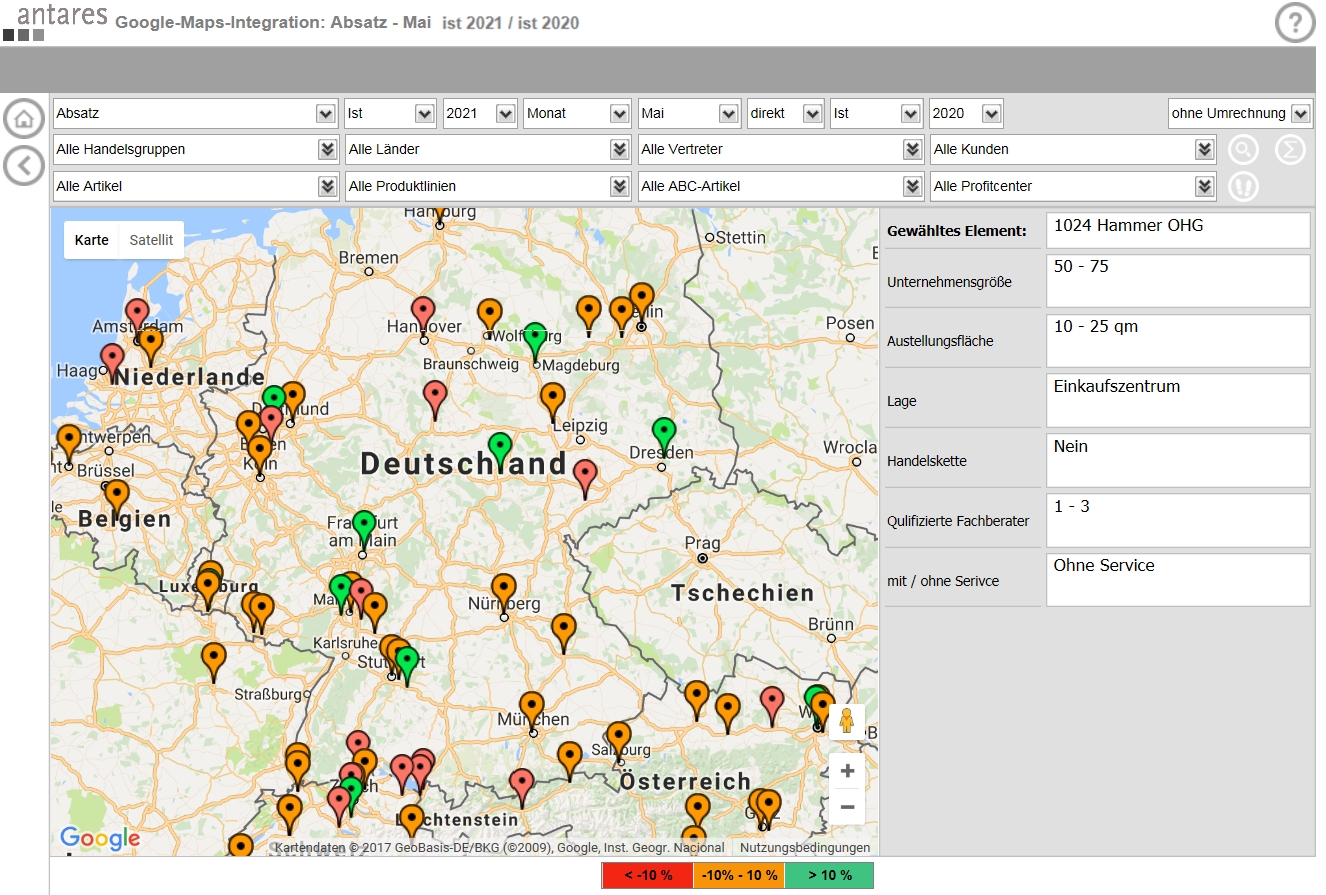Click the exclamation marks circle icon
Image resolution: width=1326 pixels, height=895 pixels.
1243,186
